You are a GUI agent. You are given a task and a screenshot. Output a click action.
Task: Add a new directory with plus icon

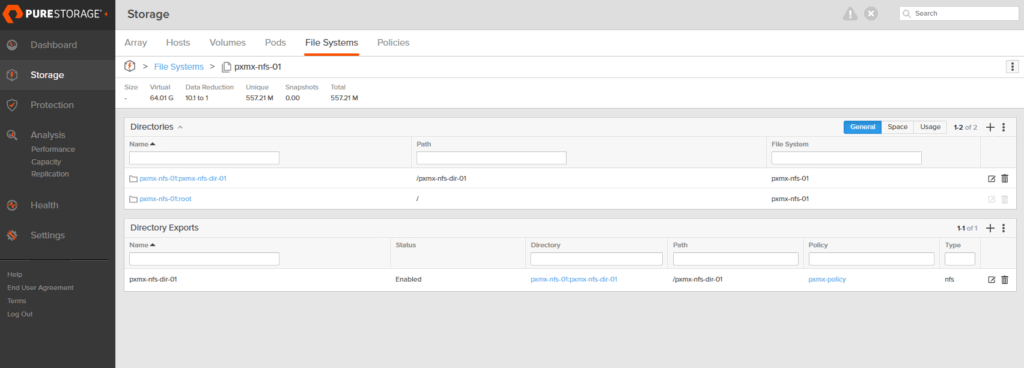coord(990,127)
